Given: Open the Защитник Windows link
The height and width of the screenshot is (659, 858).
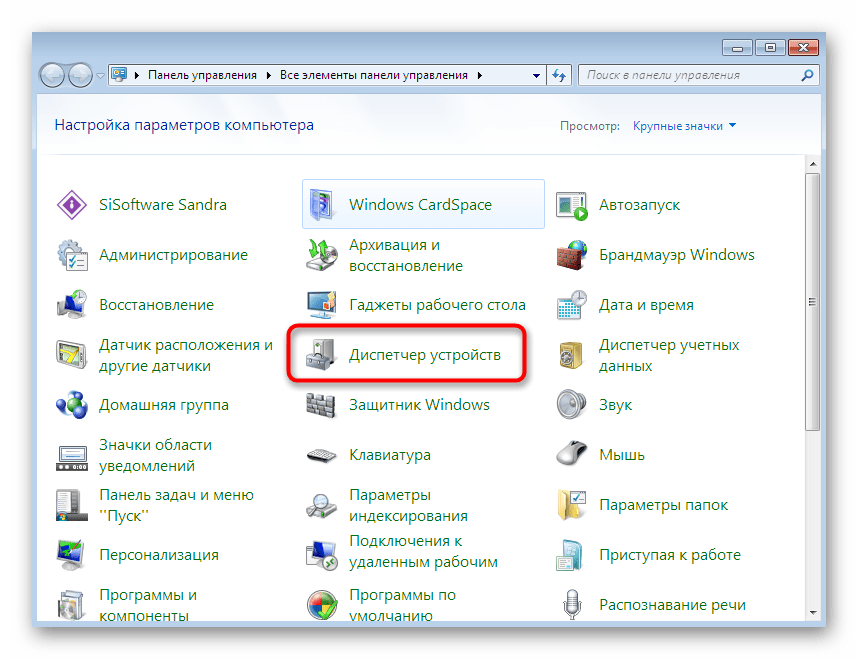Looking at the screenshot, I should 419,405.
